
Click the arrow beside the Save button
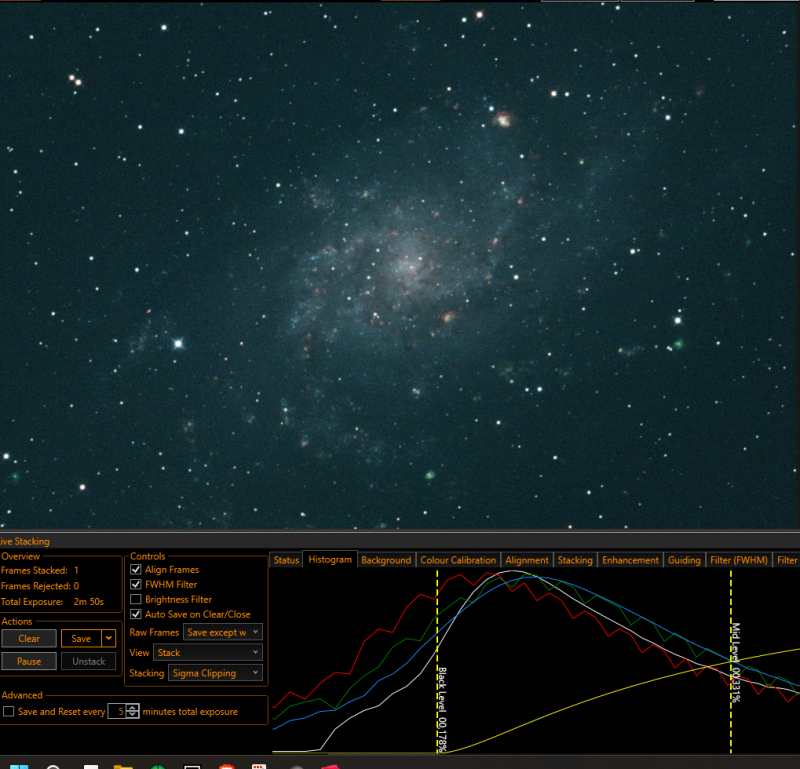pyautogui.click(x=108, y=639)
